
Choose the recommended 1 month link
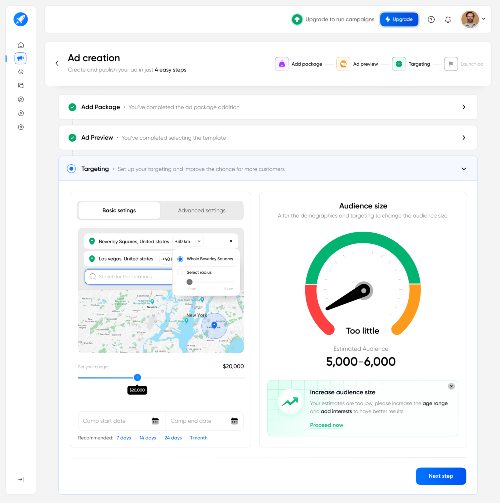(198, 438)
